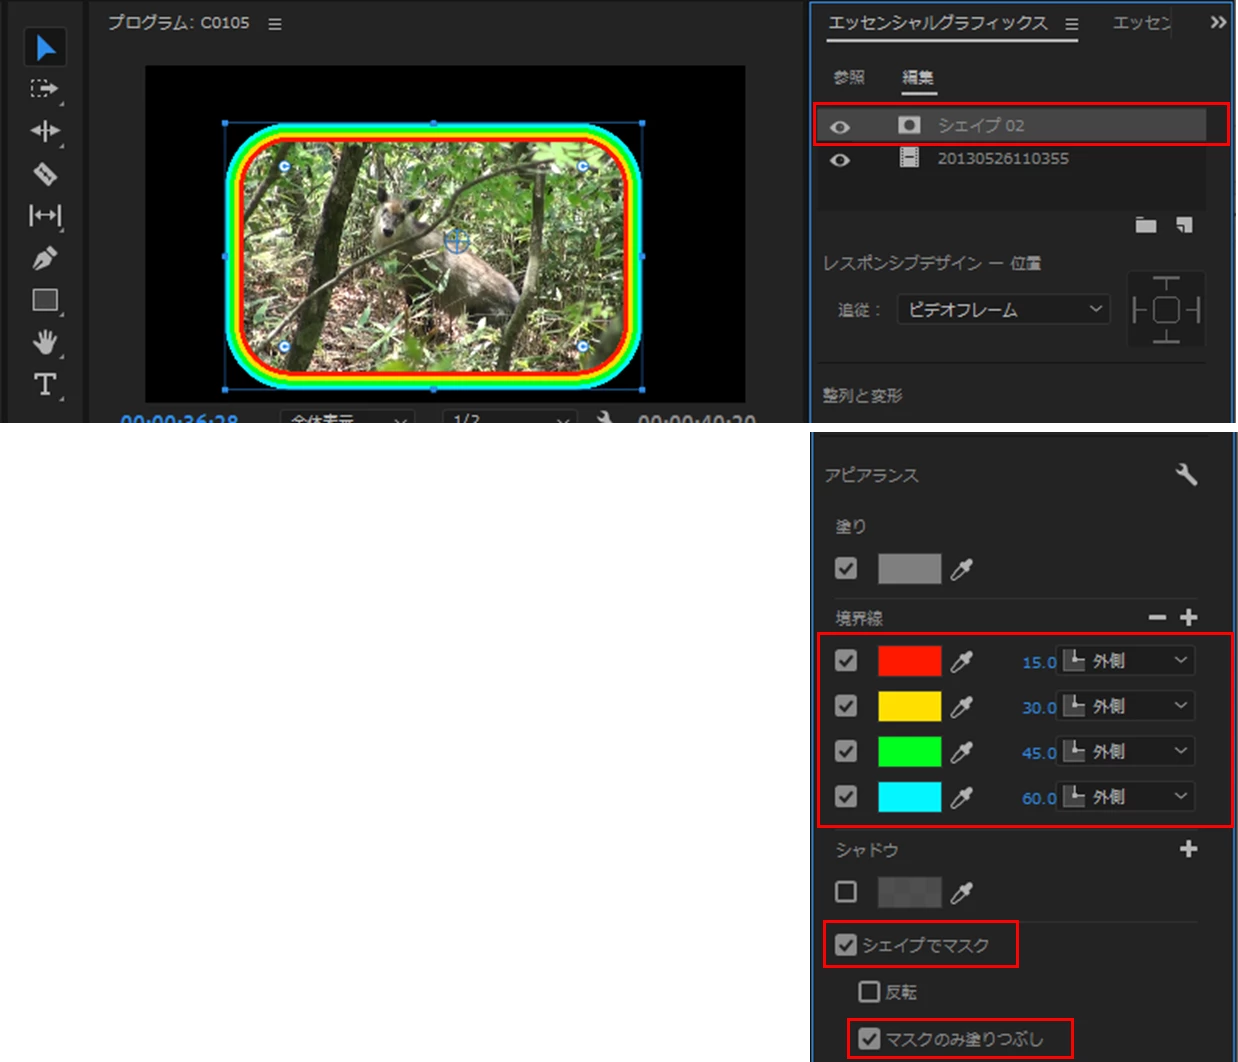Screen dimensions: 1238x1062
Task: Select the エッセンシャルグラフィックス panel tab
Action: (x=938, y=23)
